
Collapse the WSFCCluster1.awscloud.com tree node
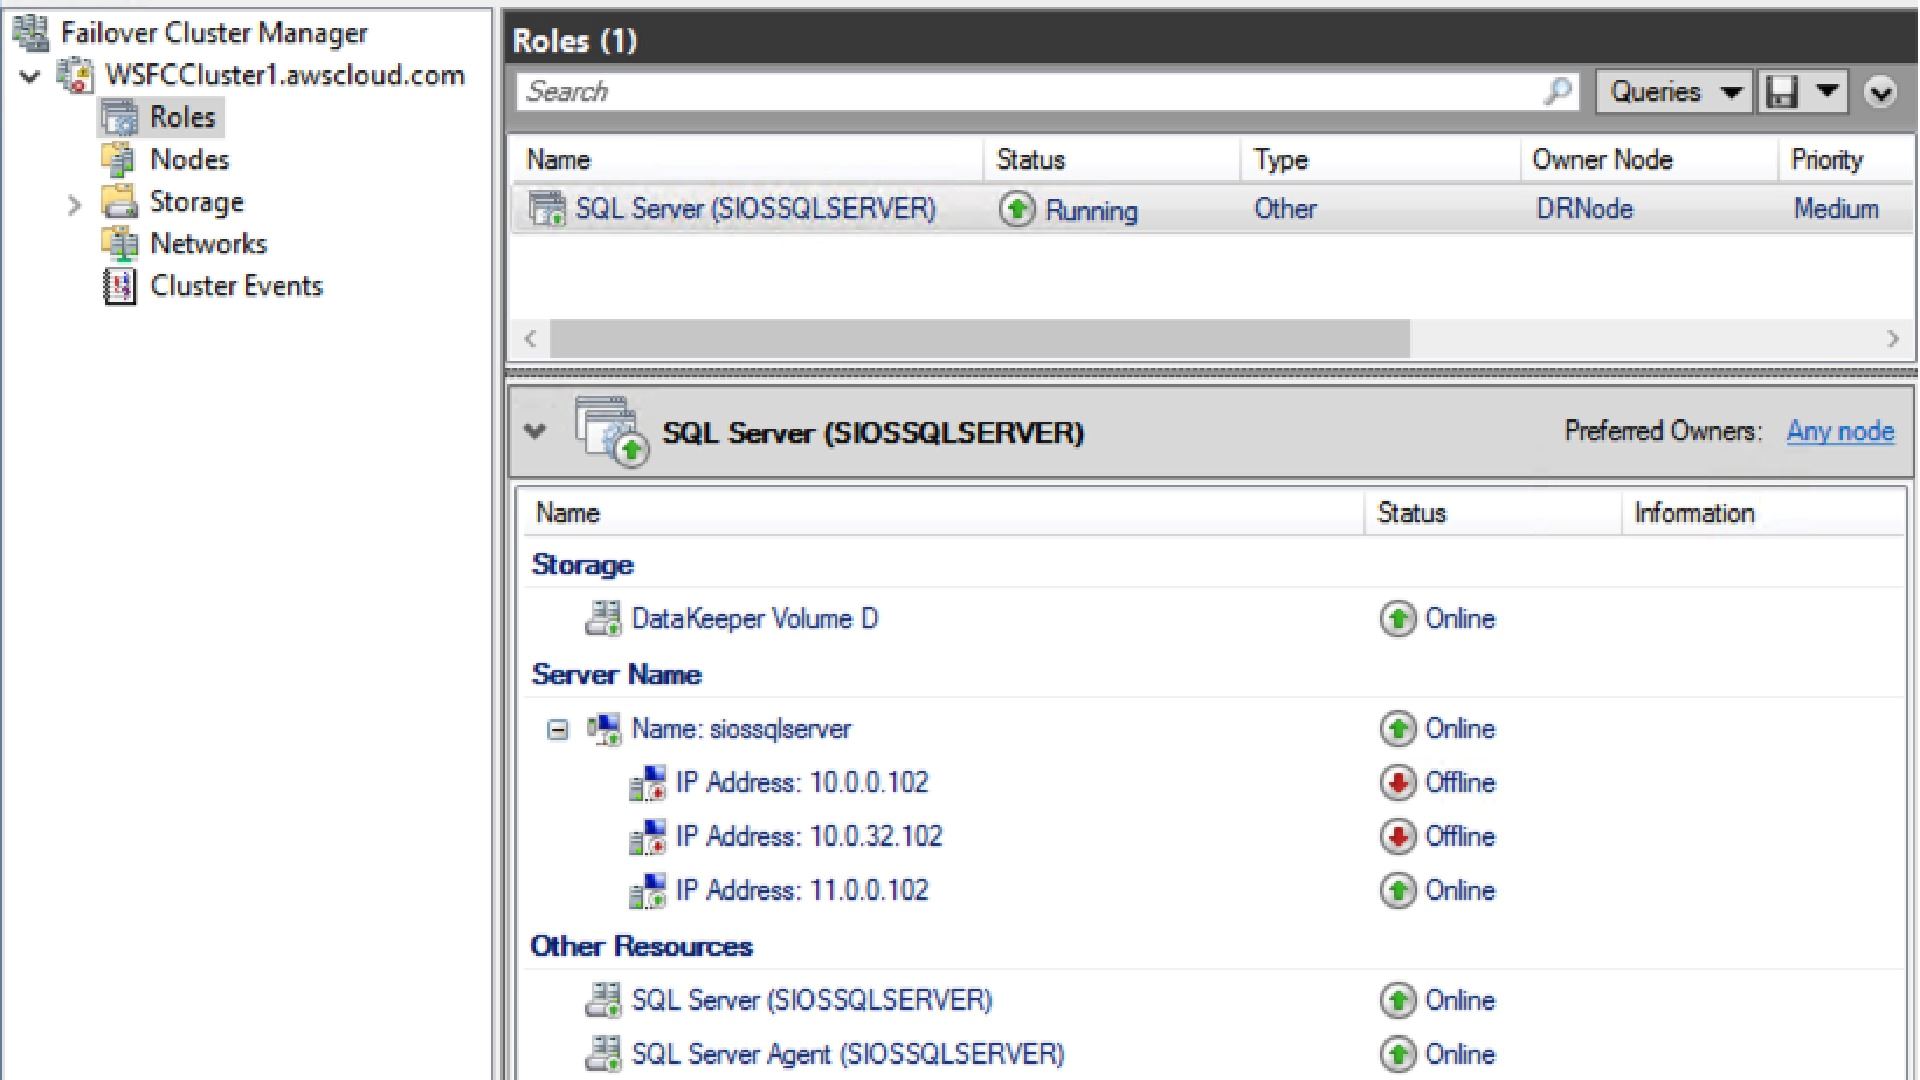point(31,76)
